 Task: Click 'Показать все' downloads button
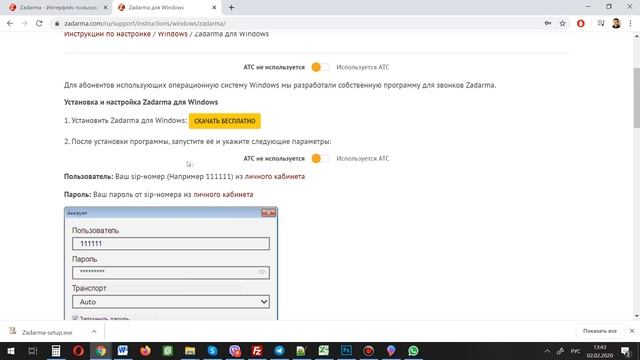(x=600, y=331)
